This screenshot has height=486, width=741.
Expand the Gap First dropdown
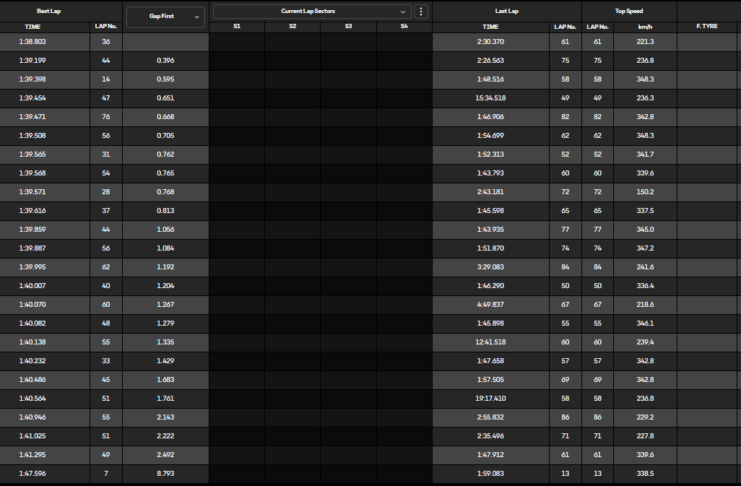[x=166, y=16]
